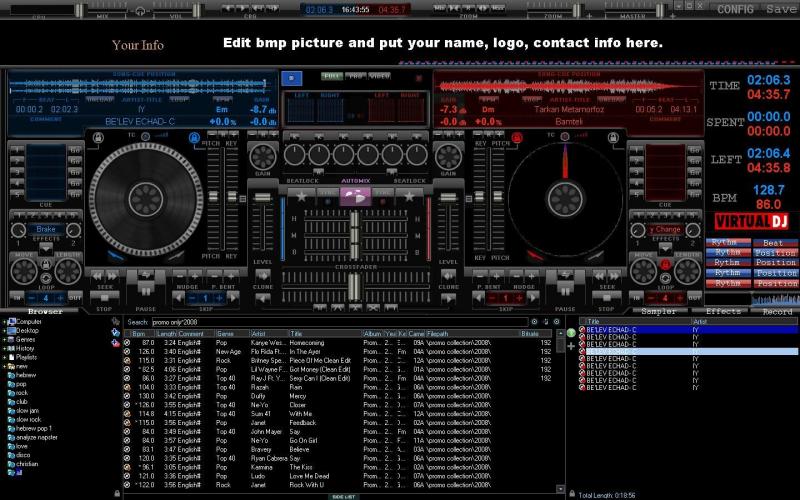Image resolution: width=800 pixels, height=500 pixels.
Task: Click right deck cue point 3 button
Action: coord(636,172)
